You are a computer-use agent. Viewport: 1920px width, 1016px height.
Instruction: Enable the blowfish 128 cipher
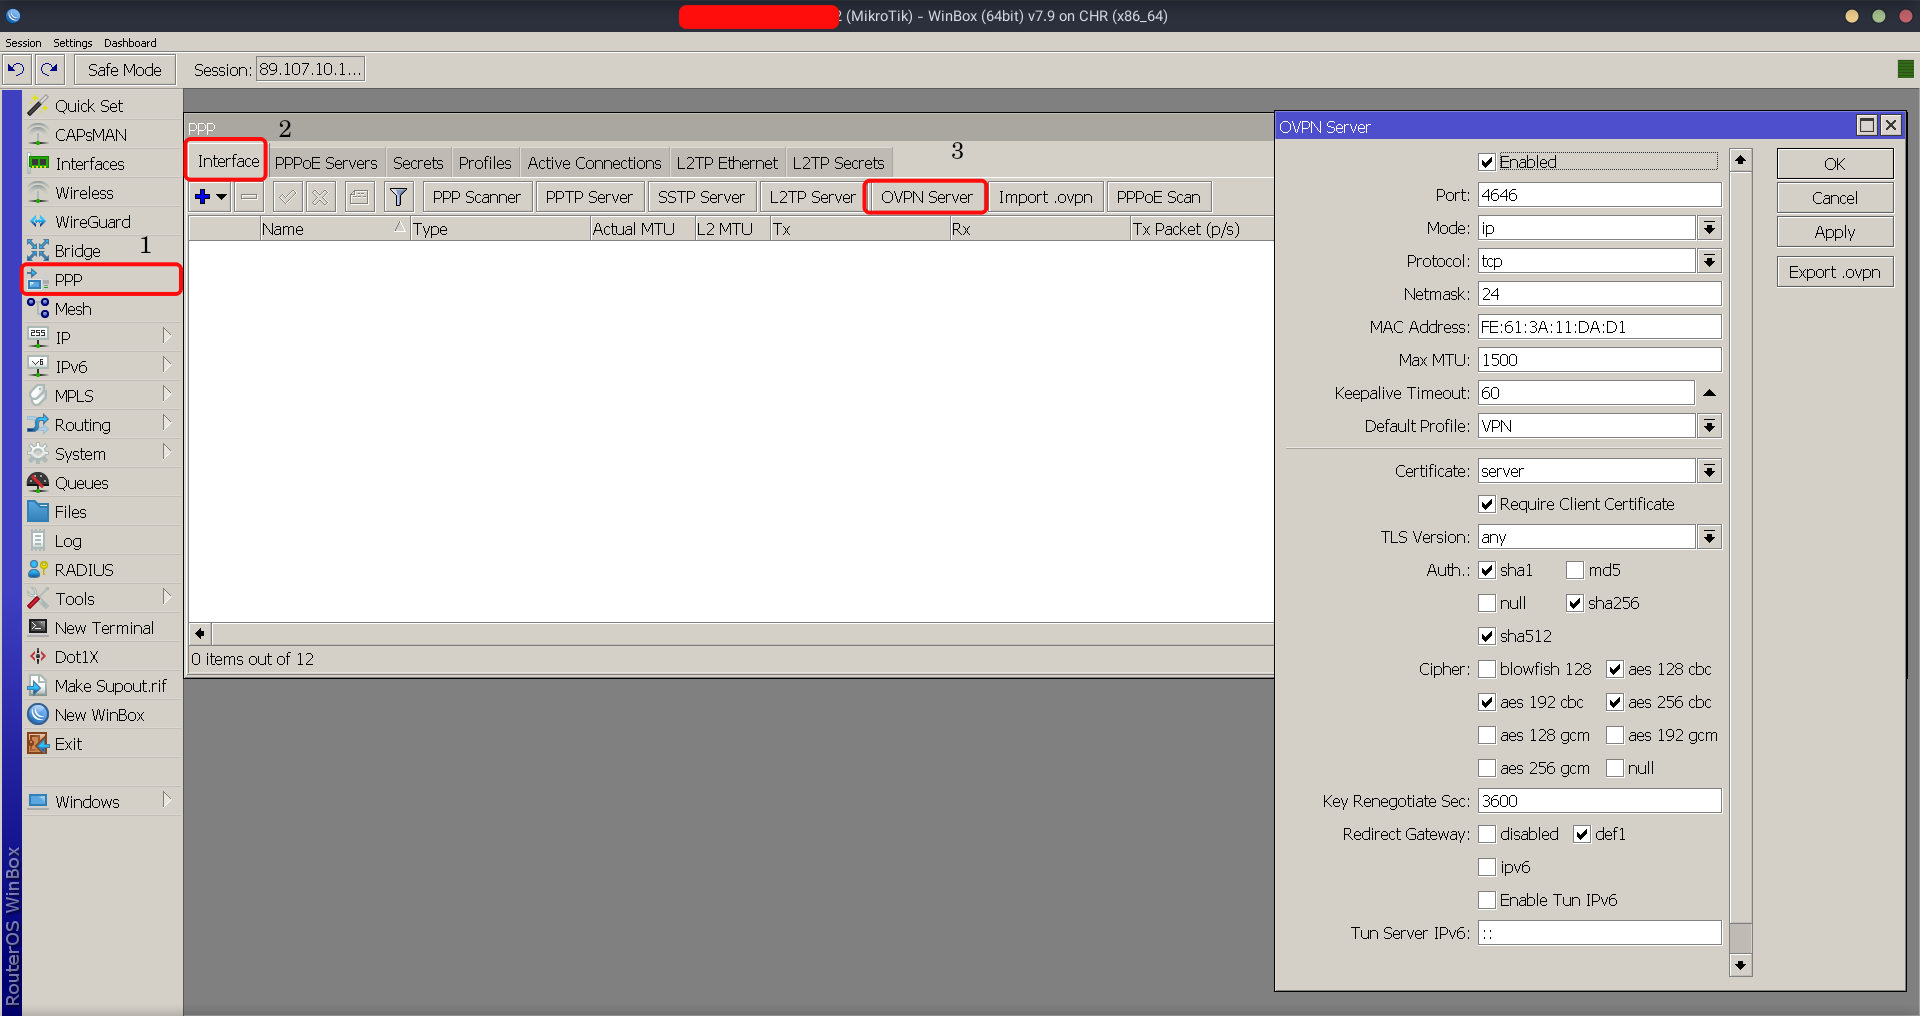coord(1487,669)
